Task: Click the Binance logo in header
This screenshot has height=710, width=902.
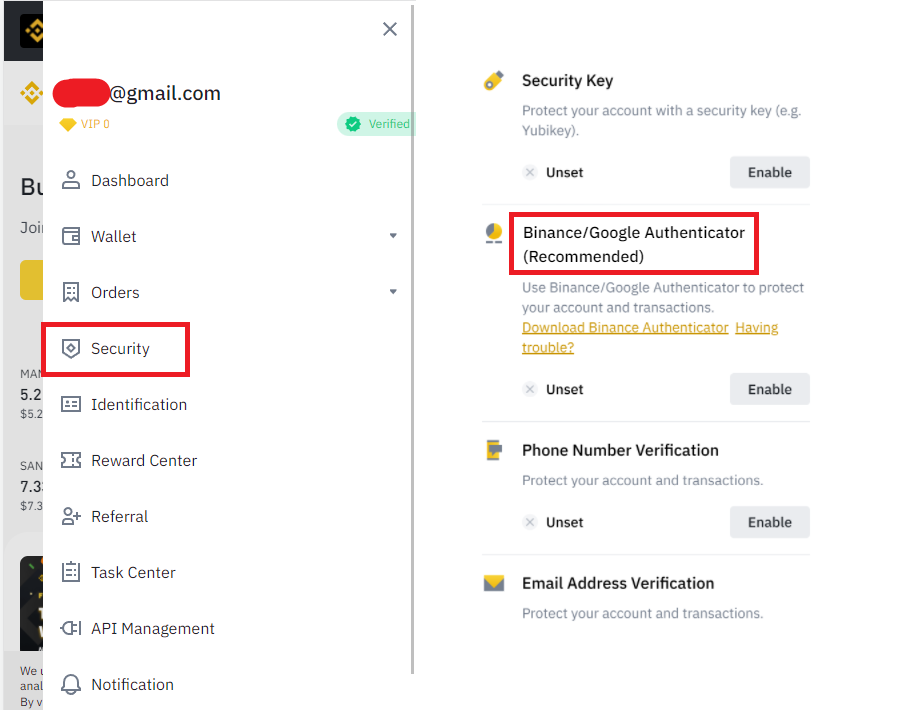Action: 32,30
